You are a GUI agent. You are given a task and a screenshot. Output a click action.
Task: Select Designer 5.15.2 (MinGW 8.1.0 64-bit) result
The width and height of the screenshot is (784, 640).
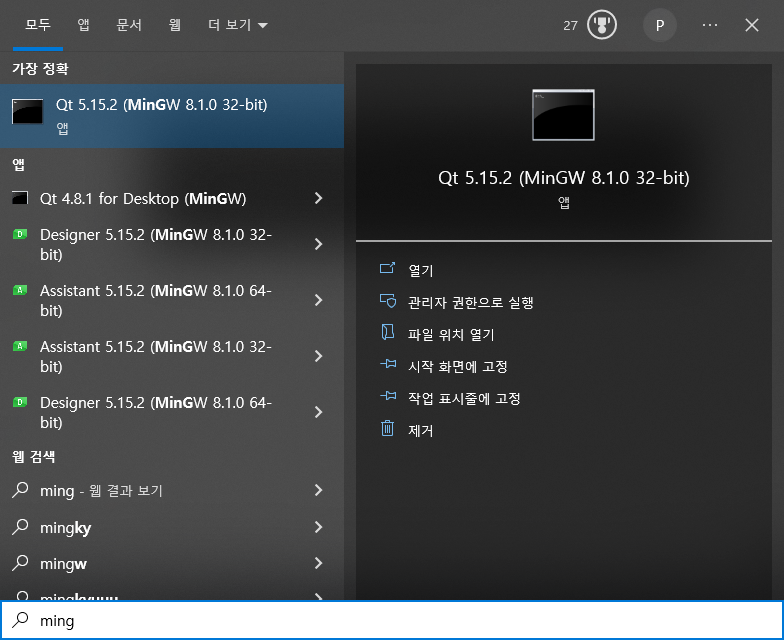tap(172, 412)
